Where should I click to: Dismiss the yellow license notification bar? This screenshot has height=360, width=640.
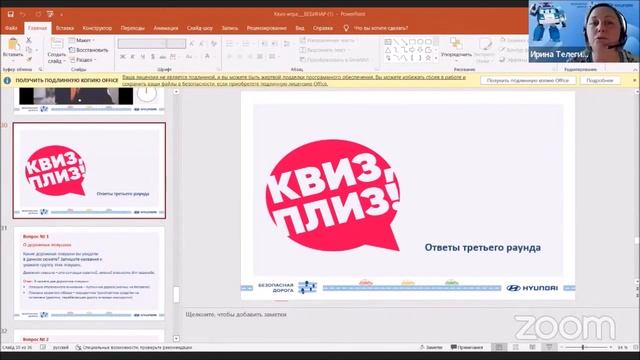(x=635, y=80)
